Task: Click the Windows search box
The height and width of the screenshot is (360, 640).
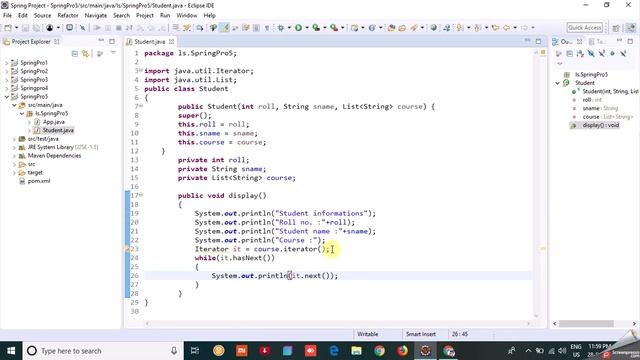Action: [x=102, y=351]
